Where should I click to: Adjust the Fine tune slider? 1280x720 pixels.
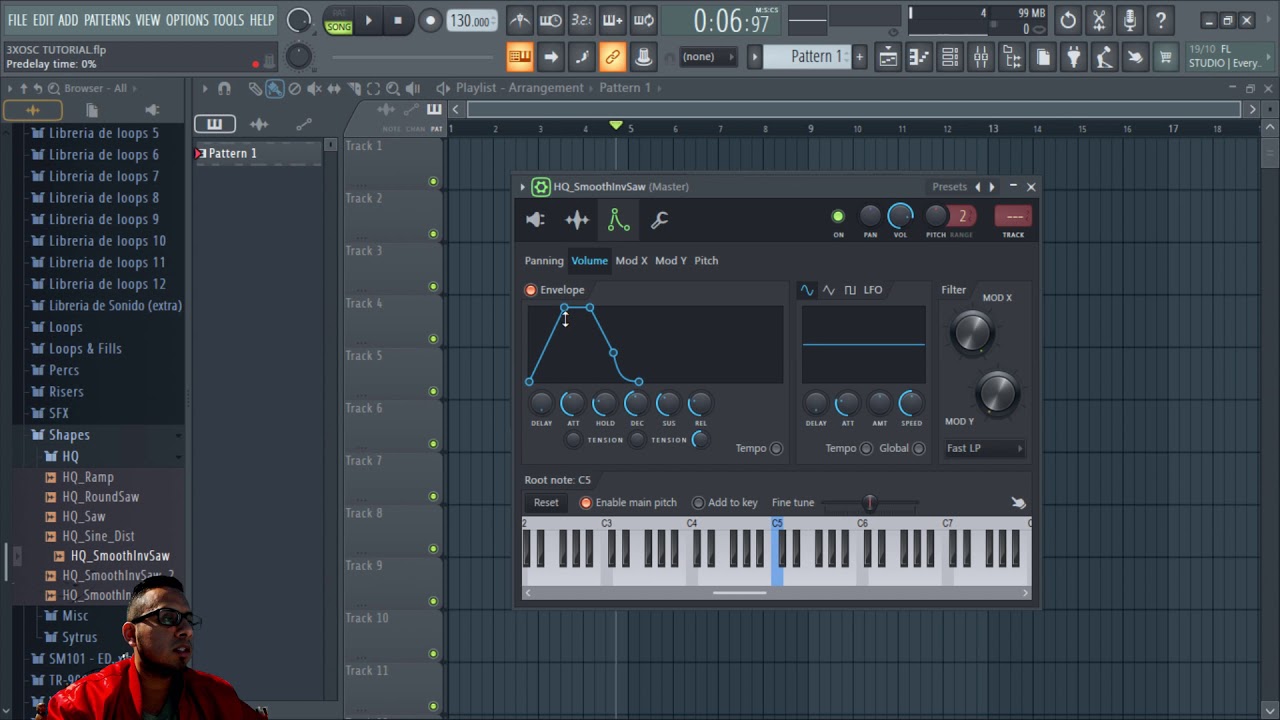(x=869, y=503)
